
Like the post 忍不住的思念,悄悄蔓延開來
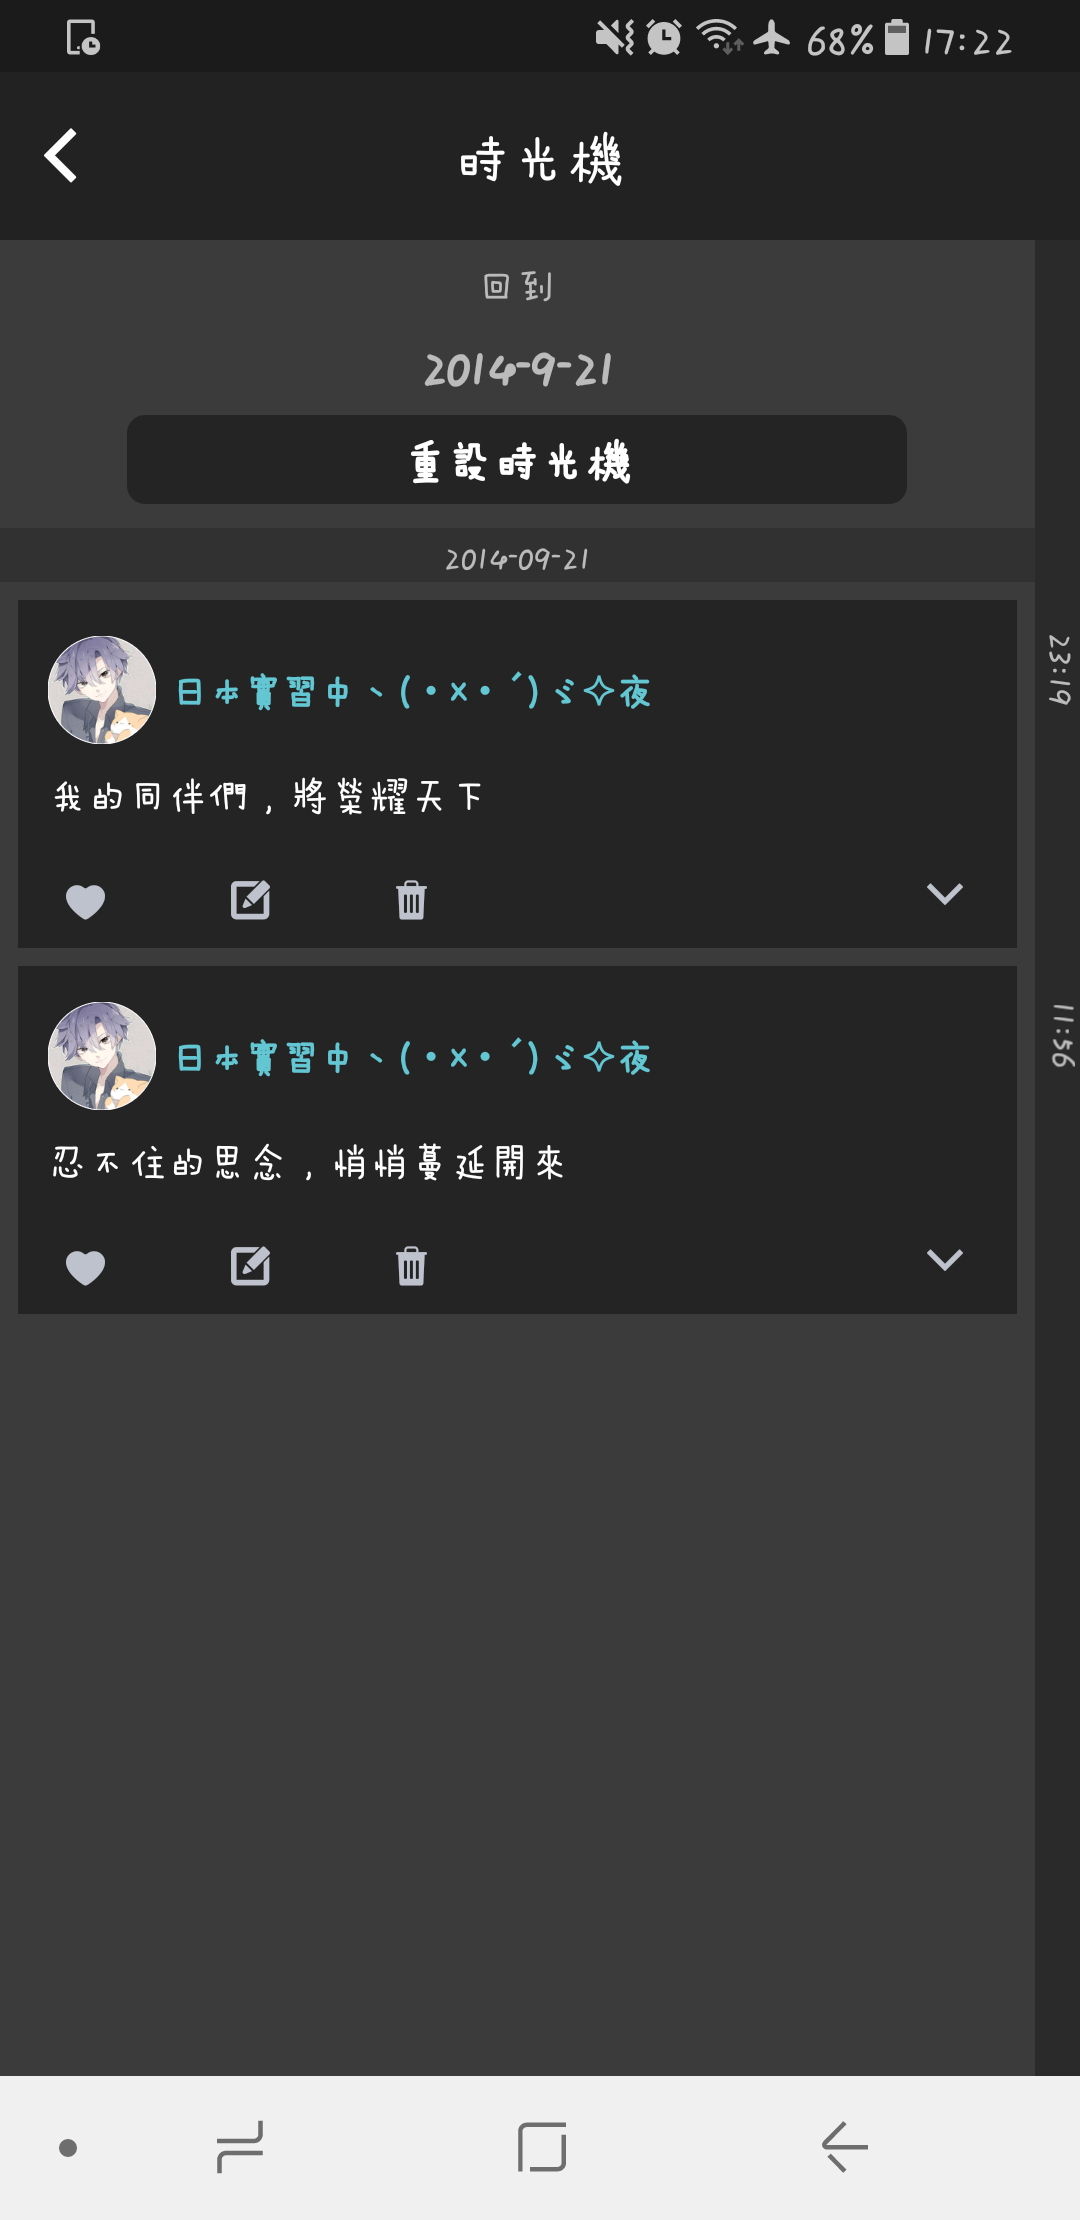pyautogui.click(x=85, y=1268)
